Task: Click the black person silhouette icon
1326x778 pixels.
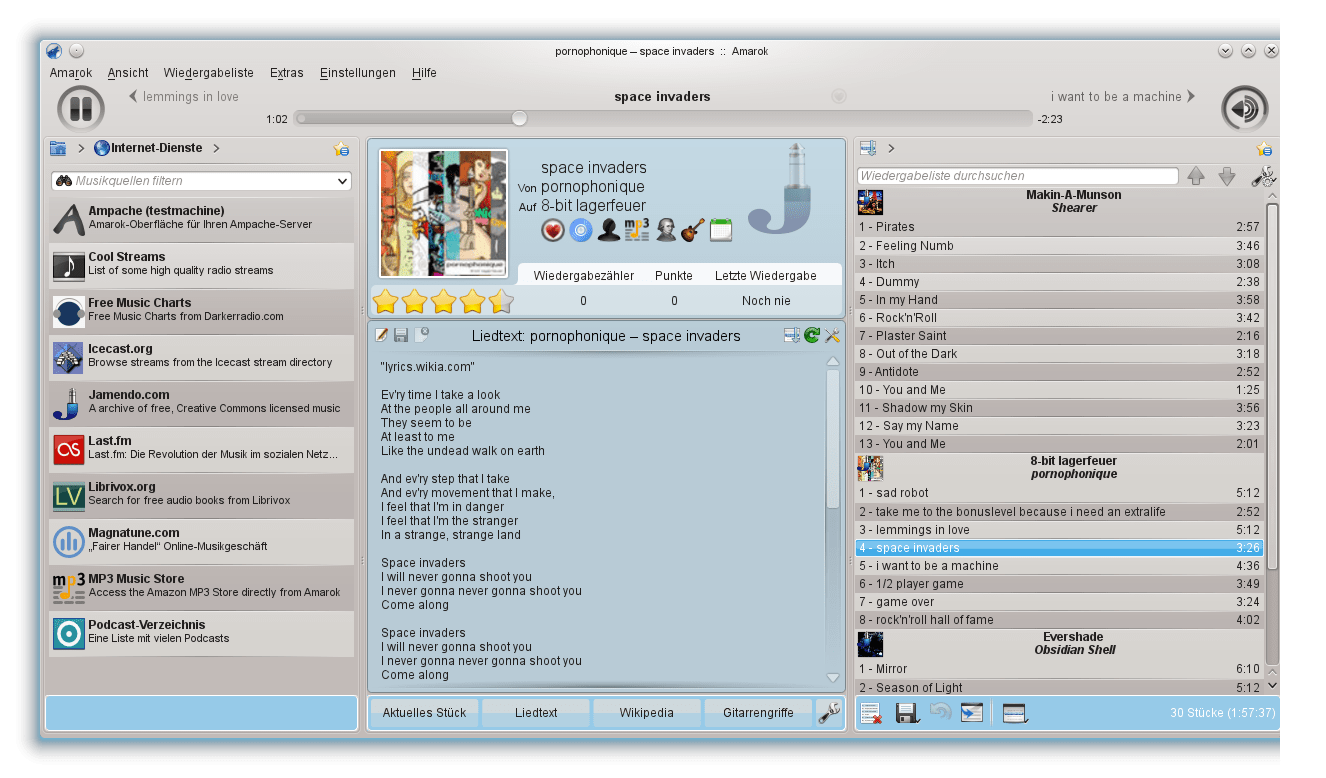Action: [x=609, y=231]
